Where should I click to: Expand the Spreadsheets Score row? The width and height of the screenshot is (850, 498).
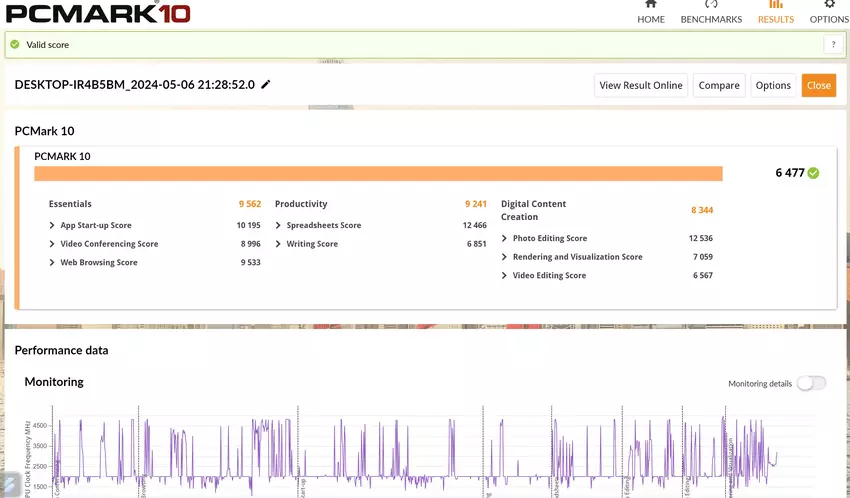tap(278, 226)
